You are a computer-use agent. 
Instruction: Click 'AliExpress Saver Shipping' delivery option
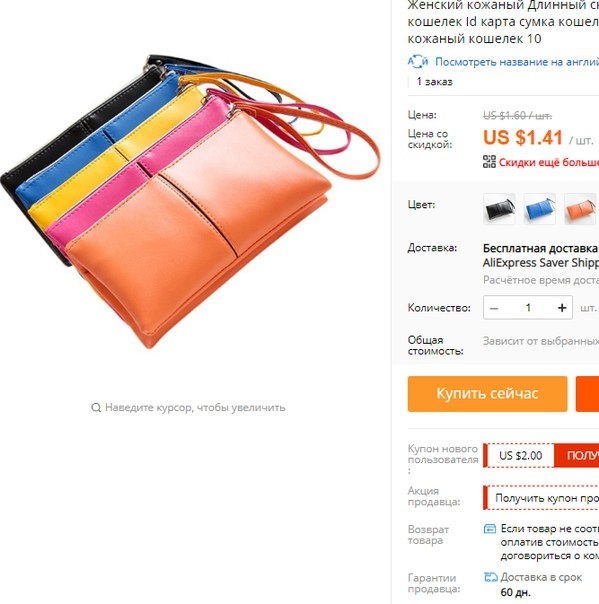541,263
